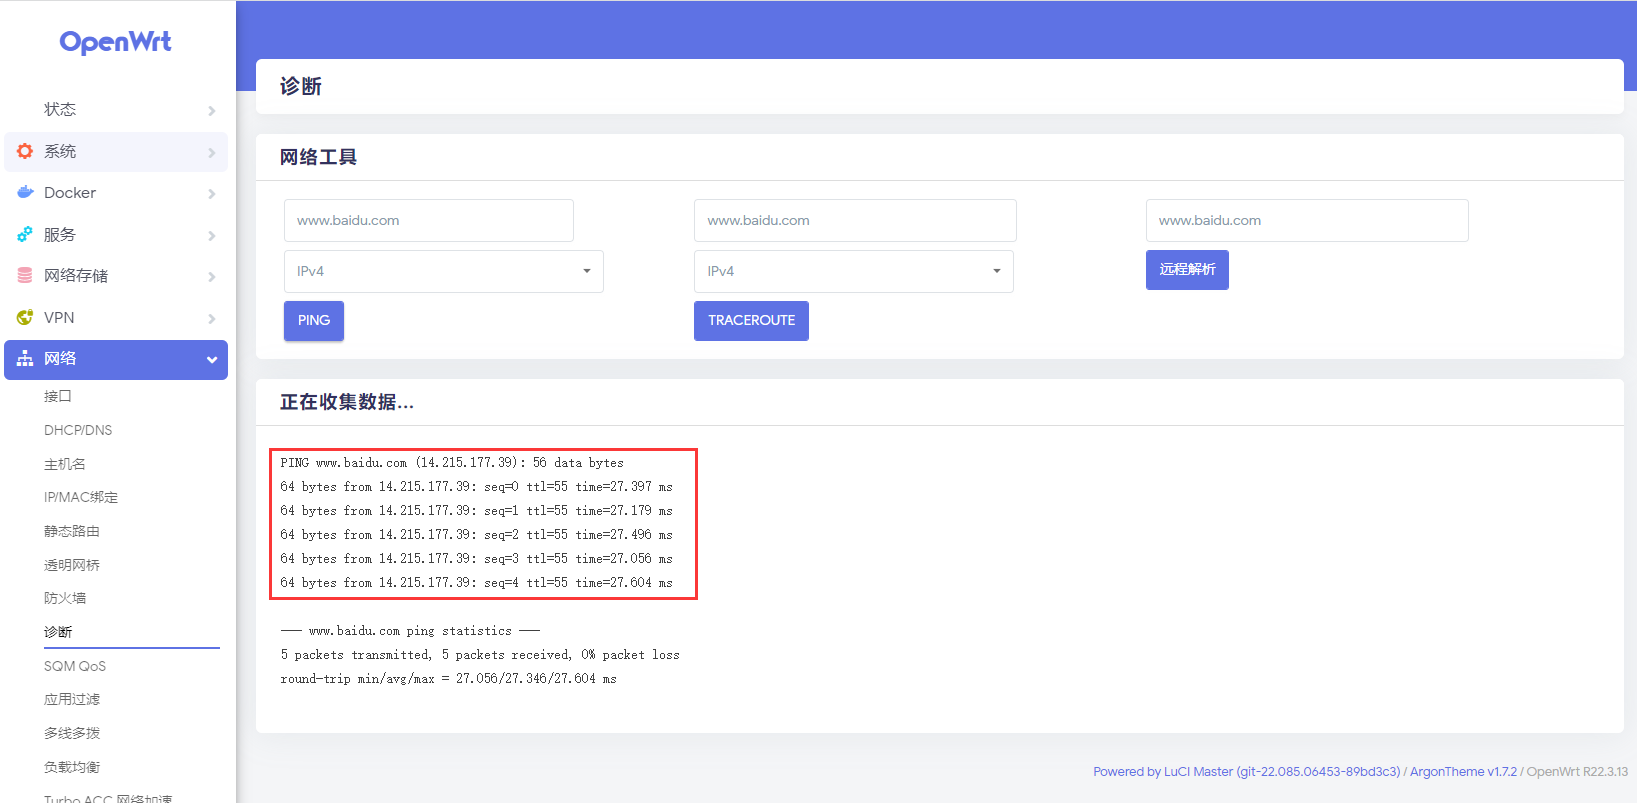Expand the Docker menu chevron
The height and width of the screenshot is (803, 1637).
coord(211,193)
